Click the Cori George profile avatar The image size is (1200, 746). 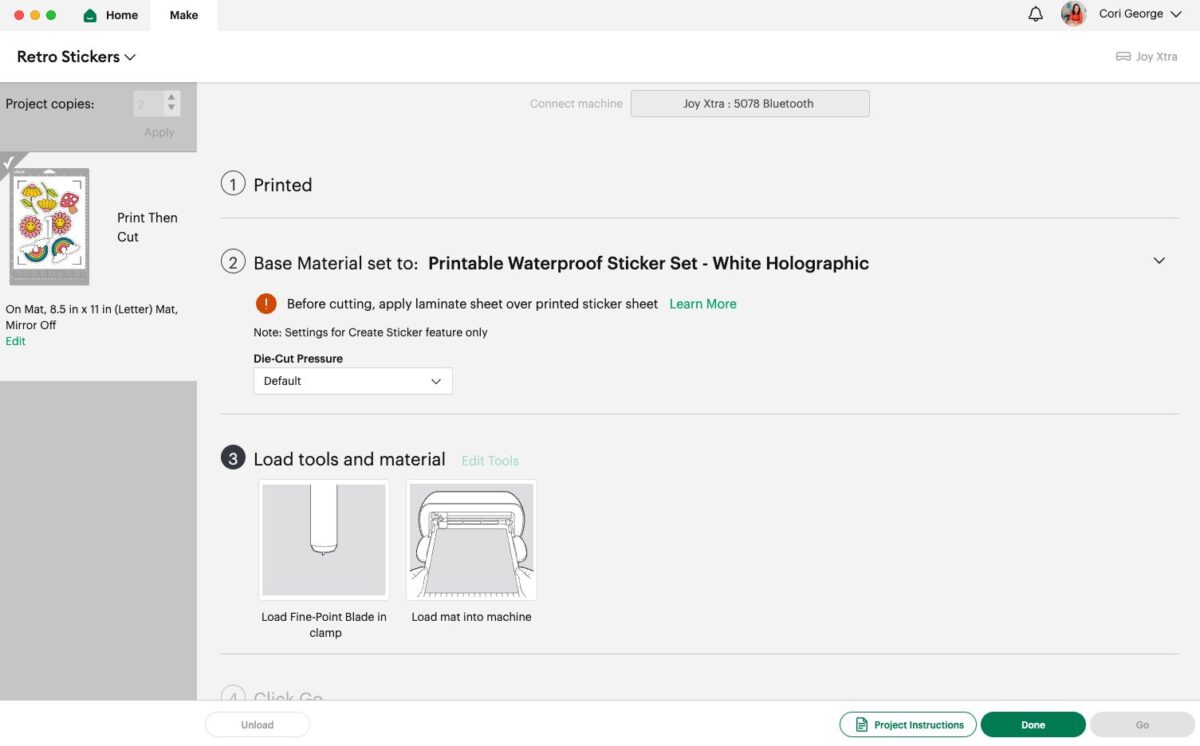[x=1074, y=14]
